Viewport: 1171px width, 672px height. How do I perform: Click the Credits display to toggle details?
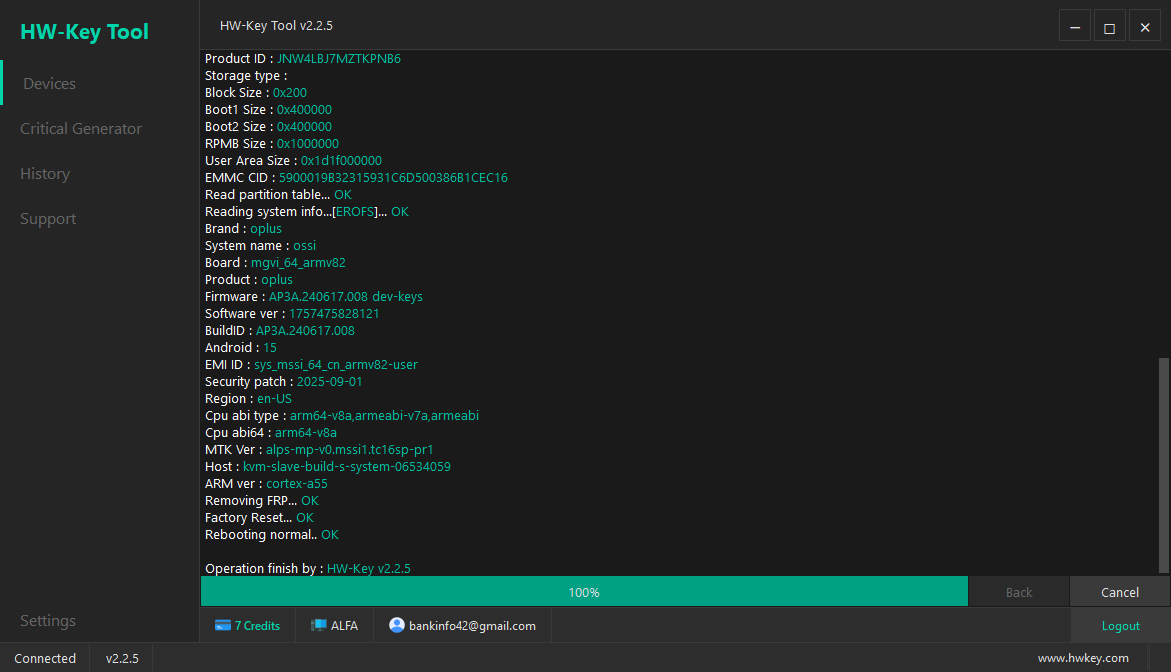click(x=247, y=625)
